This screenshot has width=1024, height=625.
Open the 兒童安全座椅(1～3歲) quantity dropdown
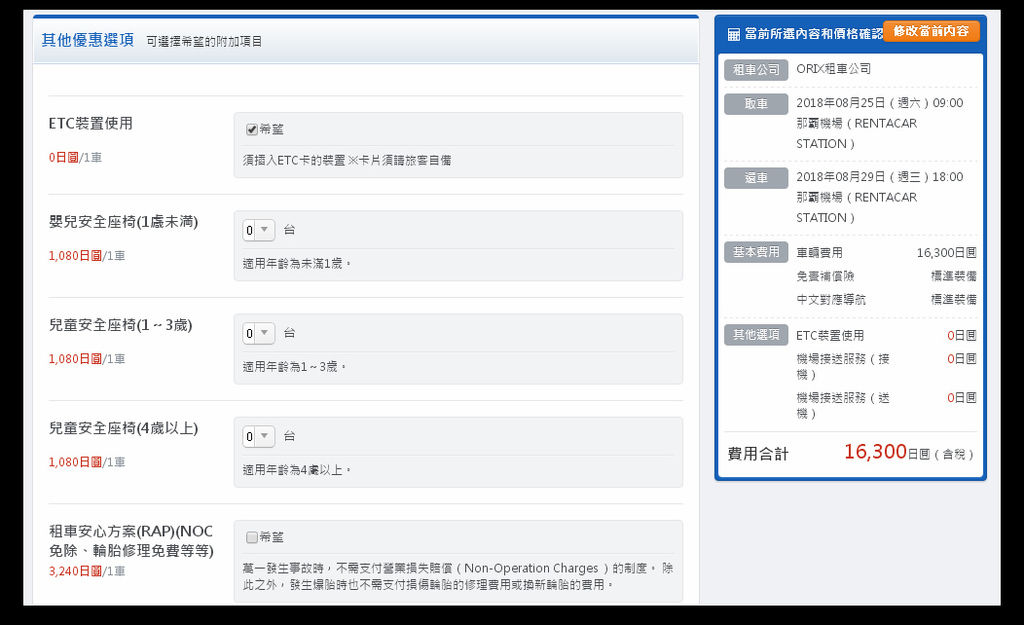click(259, 333)
